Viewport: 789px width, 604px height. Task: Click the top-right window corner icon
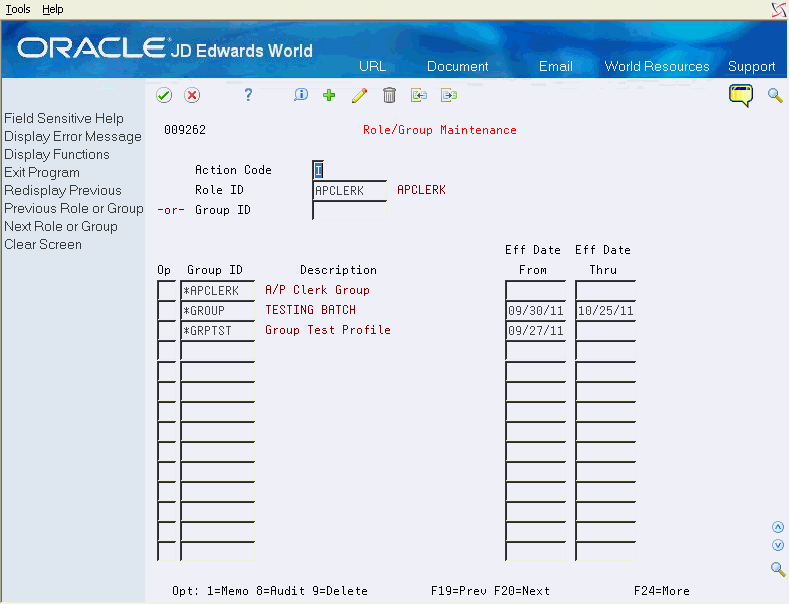coord(779,10)
